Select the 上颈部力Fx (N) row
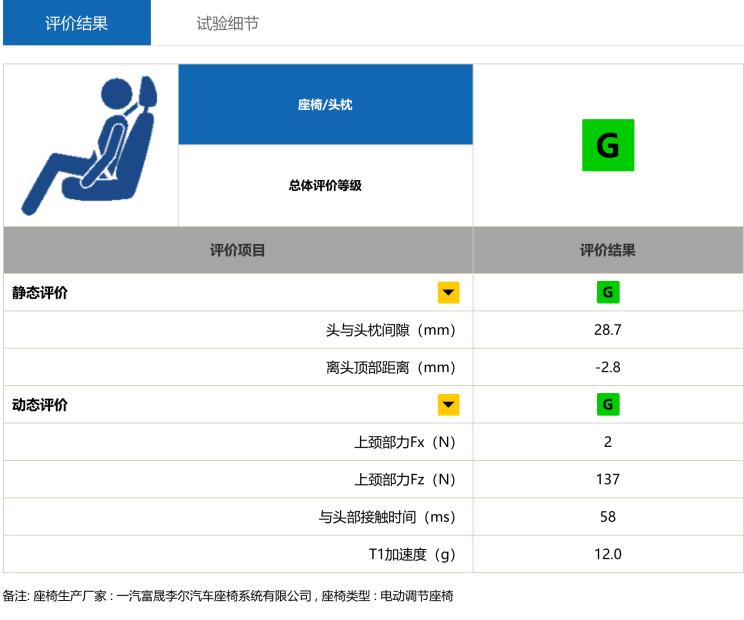 pyautogui.click(x=373, y=442)
